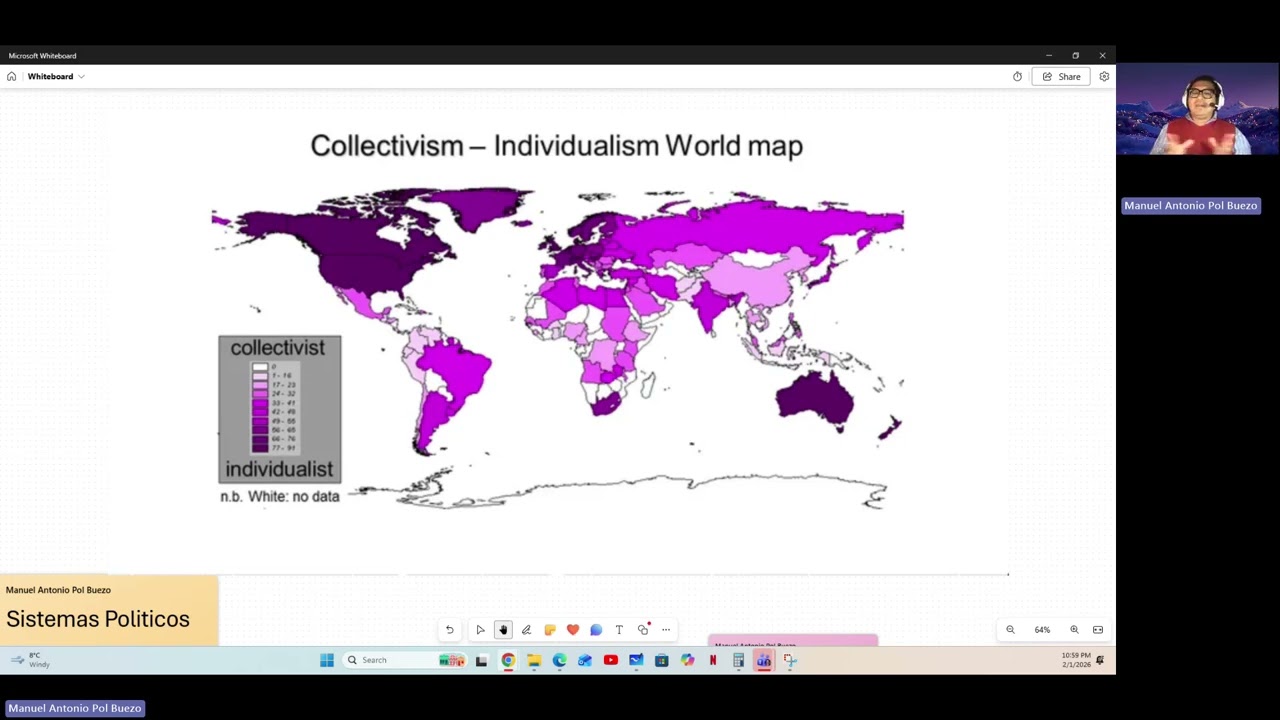Viewport: 1280px width, 720px height.
Task: Open Microsoft Edge from taskbar
Action: [x=559, y=660]
